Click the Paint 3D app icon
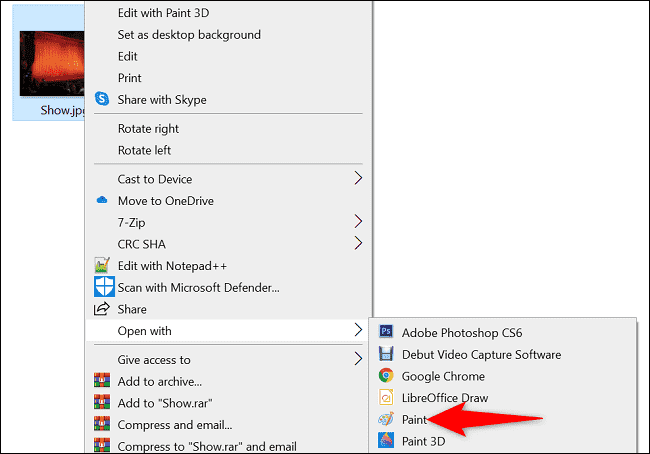The height and width of the screenshot is (454, 650). pyautogui.click(x=385, y=441)
